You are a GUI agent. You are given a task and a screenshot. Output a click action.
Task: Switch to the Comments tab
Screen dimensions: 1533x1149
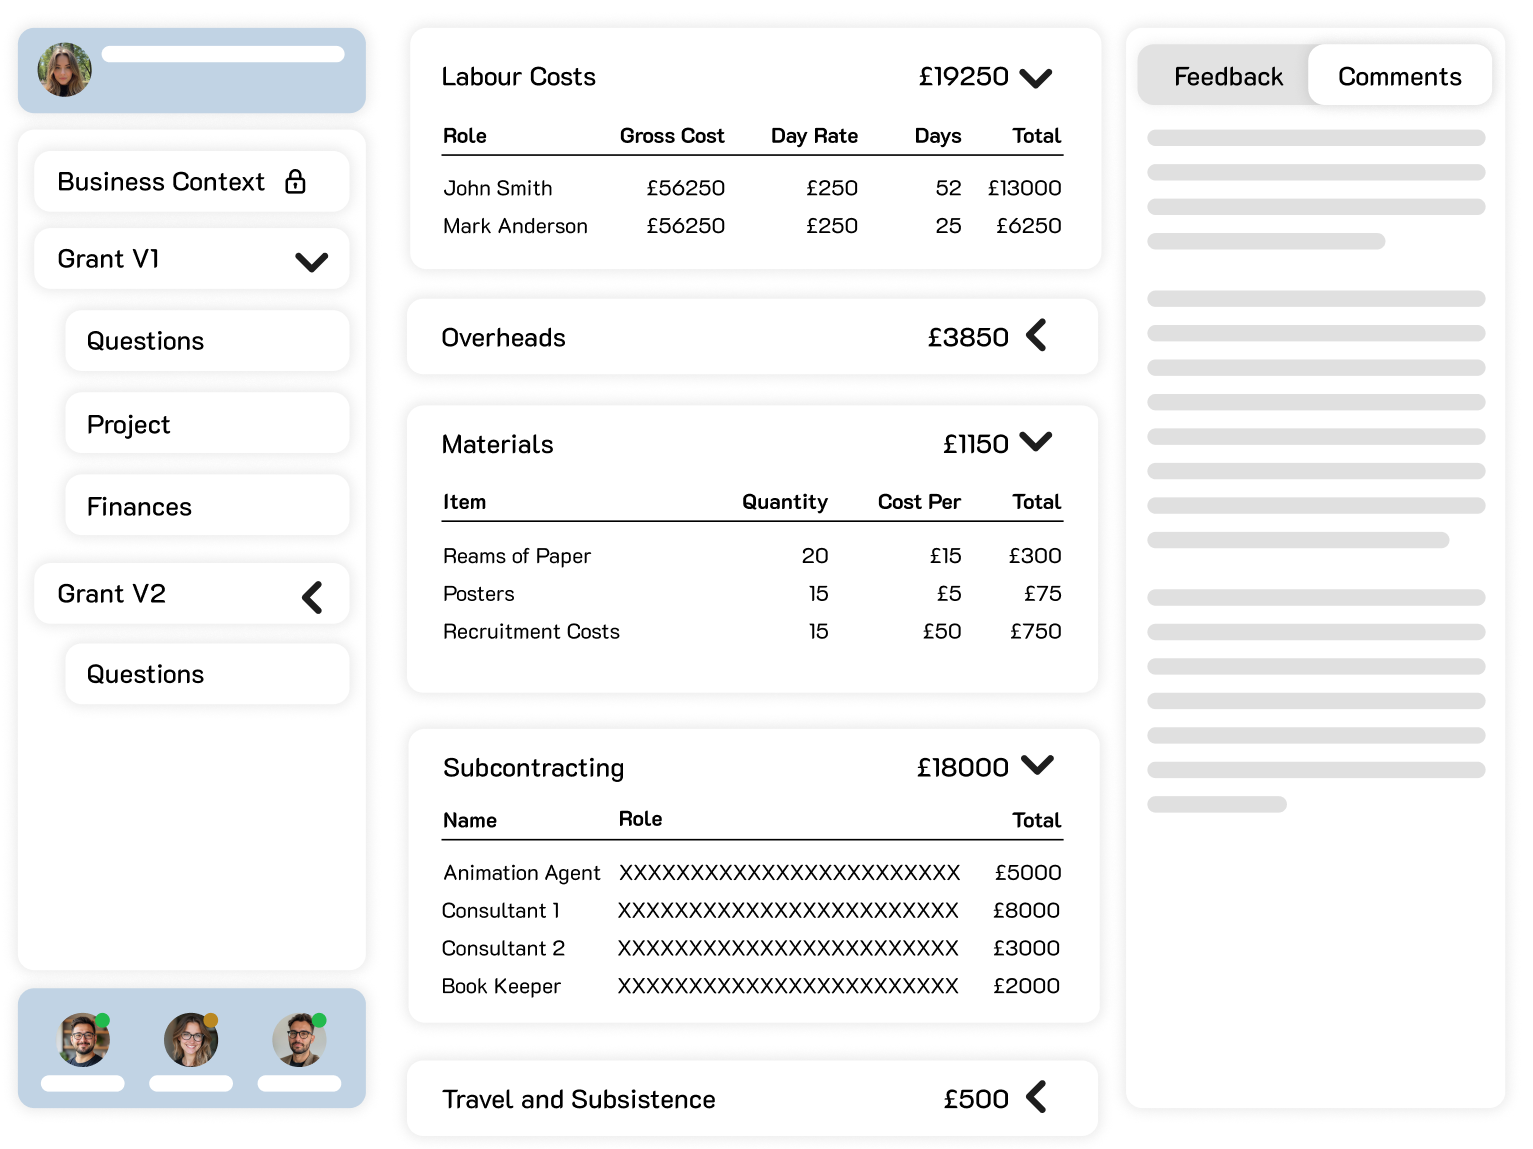click(x=1399, y=76)
